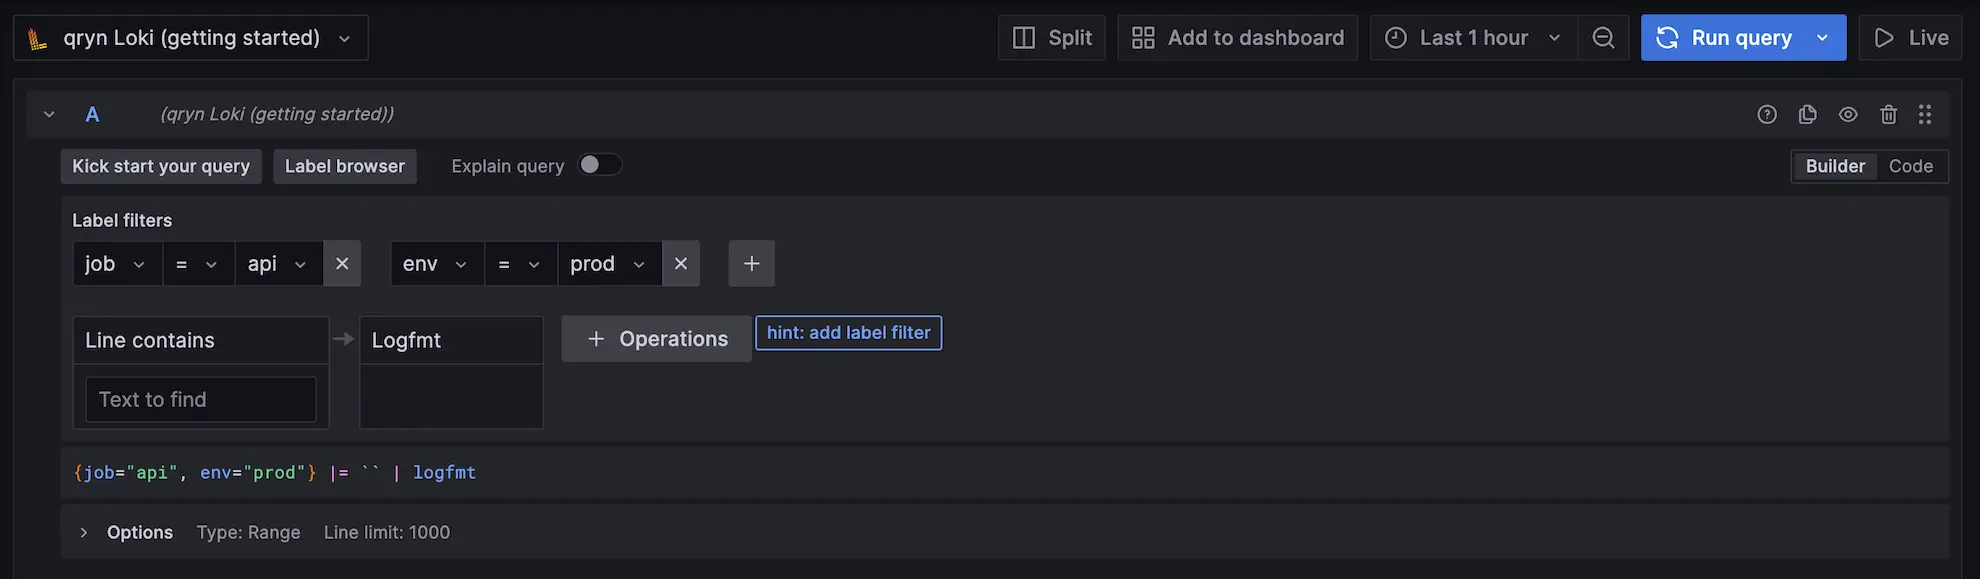Image resolution: width=1980 pixels, height=579 pixels.
Task: Open the operator dropdown for env filter
Action: (x=521, y=264)
